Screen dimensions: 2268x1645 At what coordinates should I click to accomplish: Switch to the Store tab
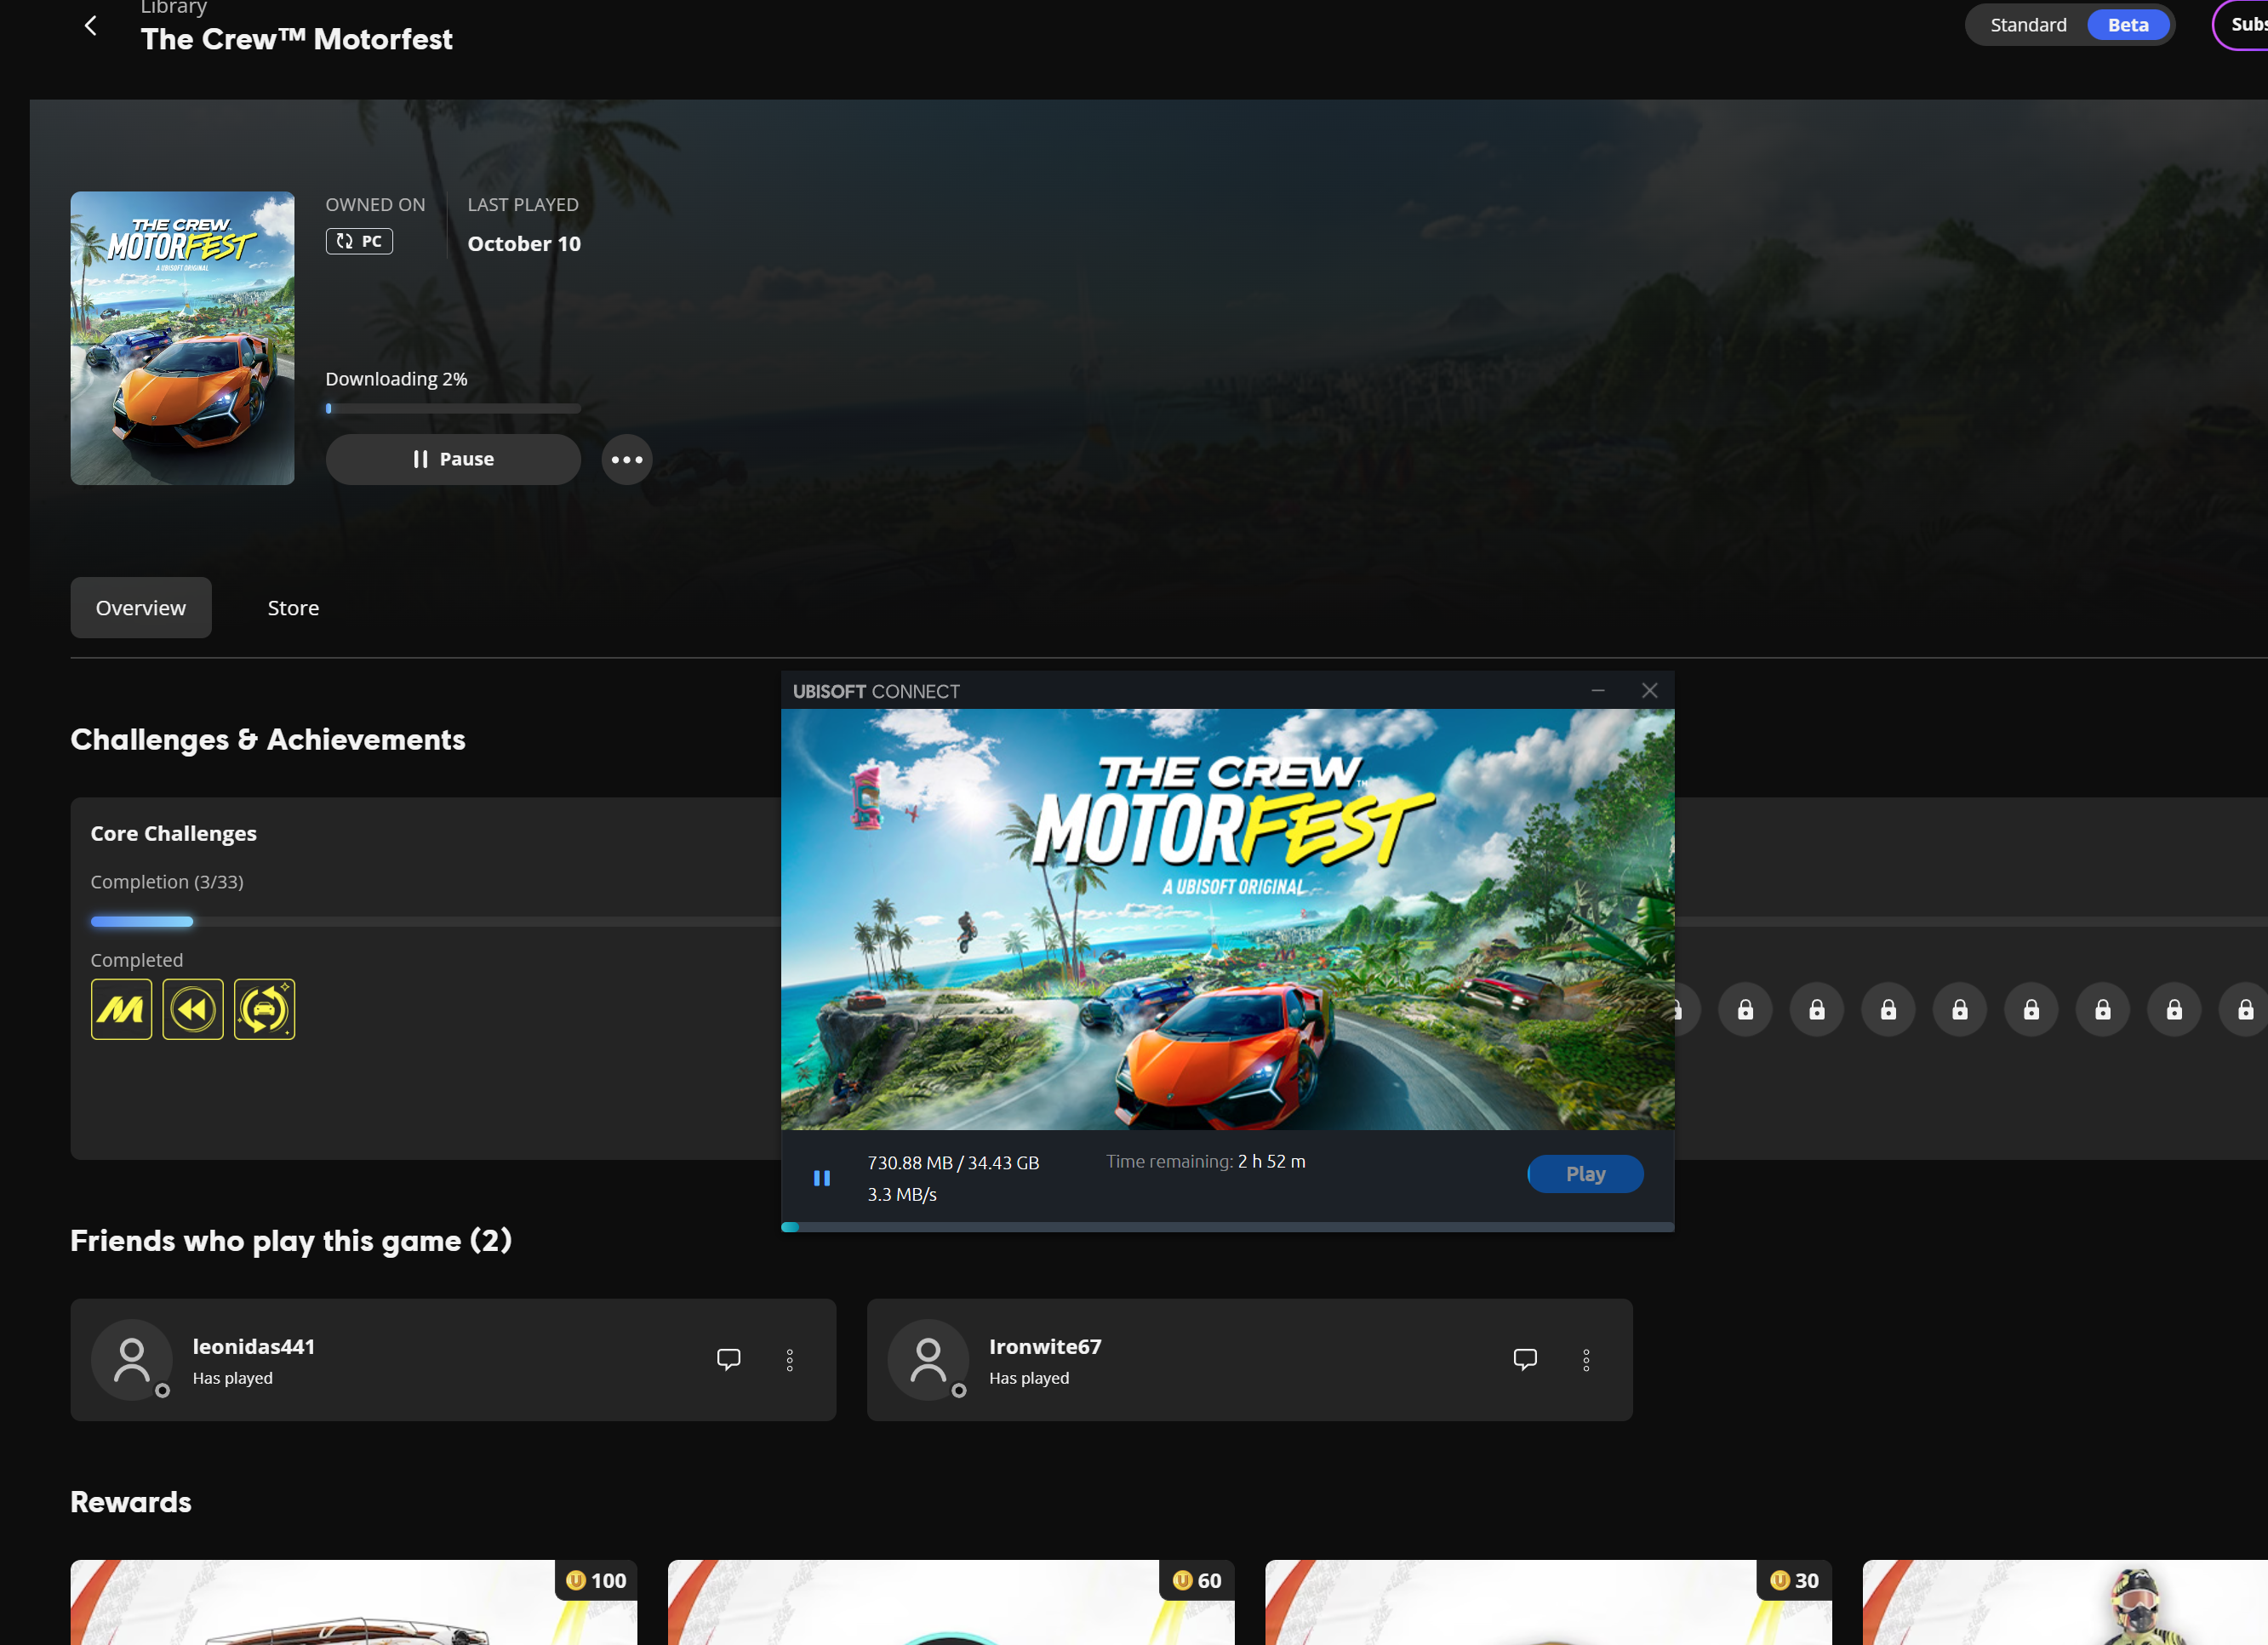293,608
